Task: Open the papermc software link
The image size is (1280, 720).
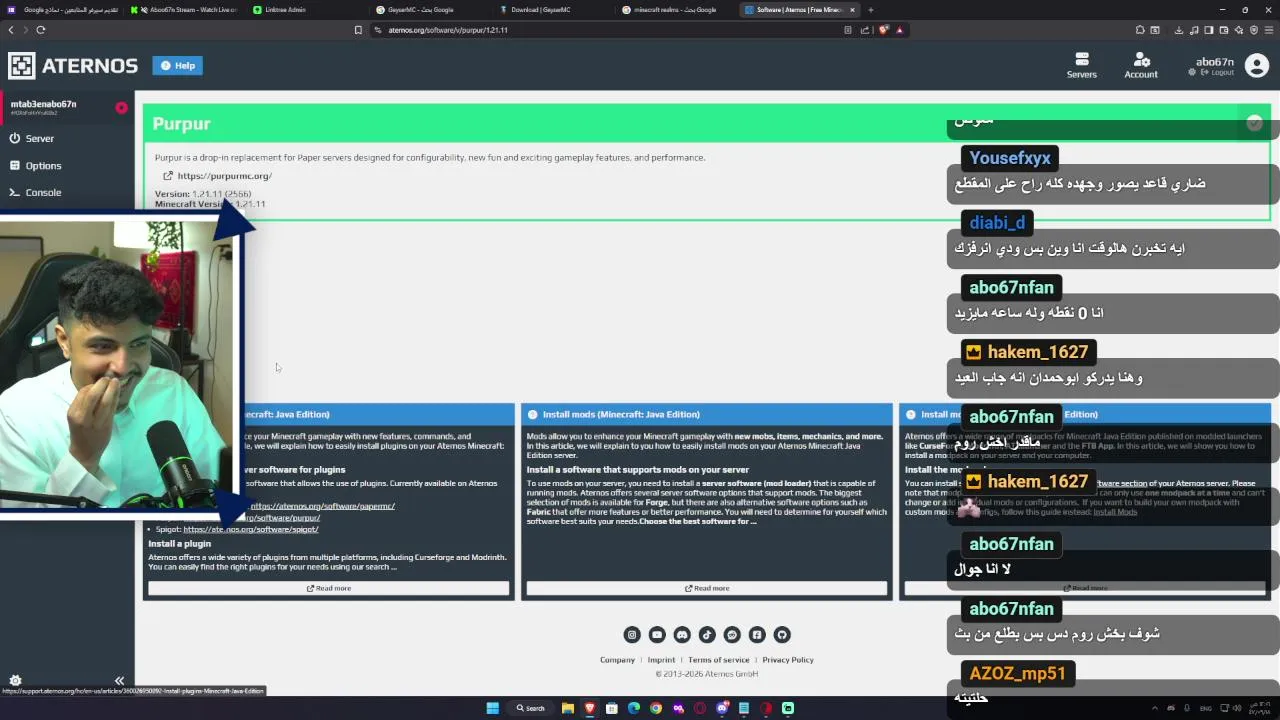Action: tap(322, 506)
